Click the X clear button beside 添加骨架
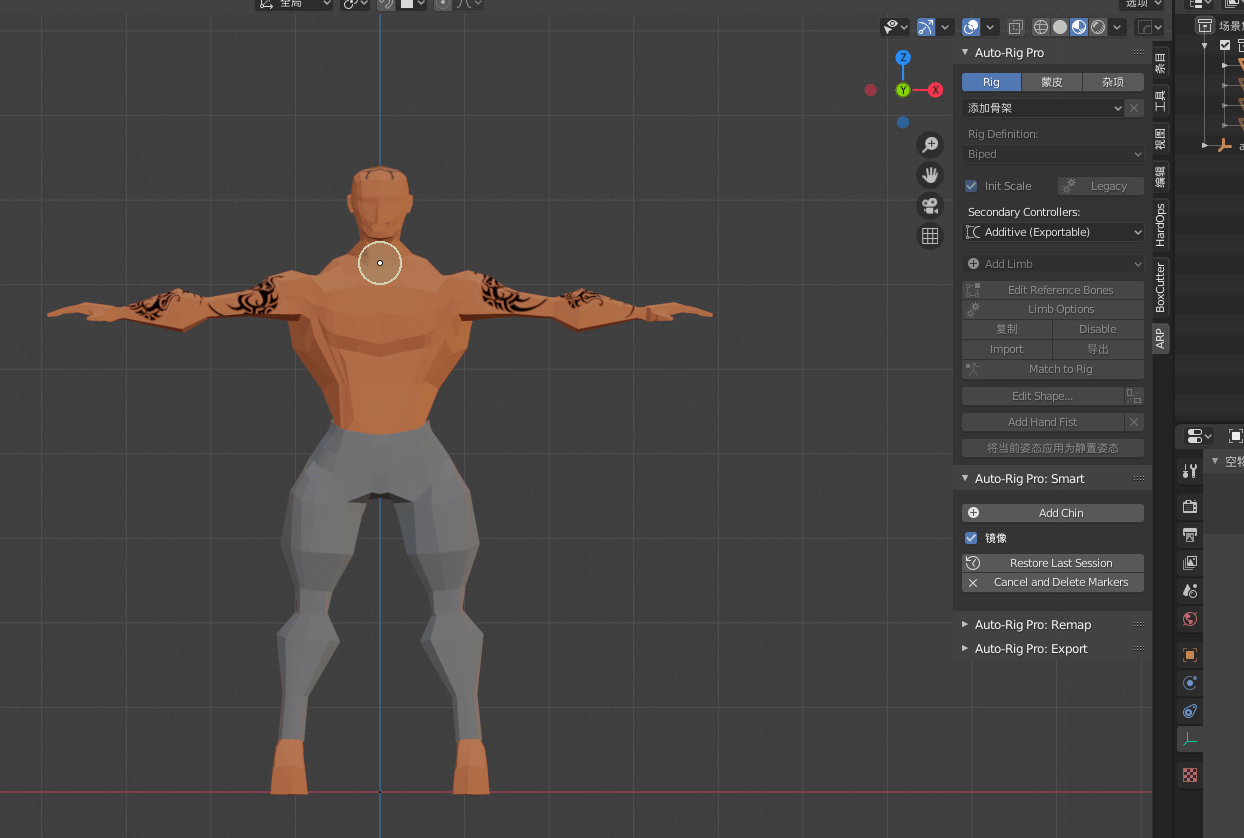The height and width of the screenshot is (838, 1244). coord(1134,108)
